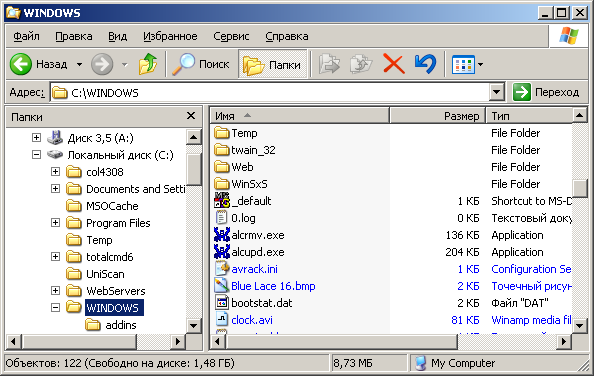The image size is (594, 376).
Task: Select the Blue Lace 16.bmp icon
Action: coord(222,286)
